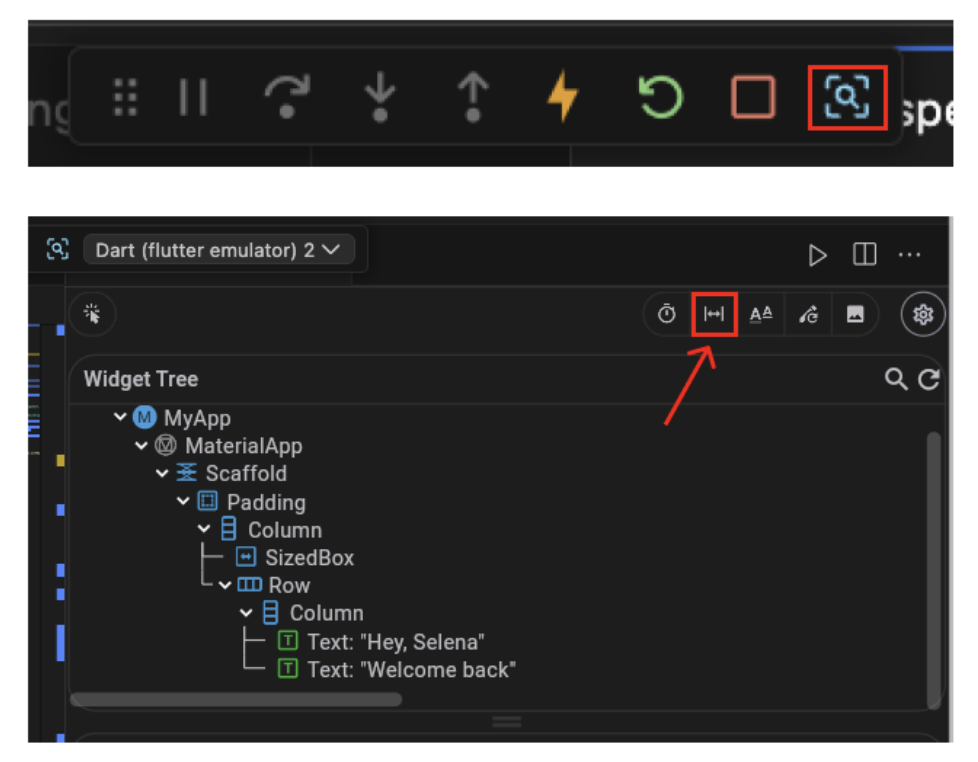
Task: Collapse the Column node under Row
Action: [x=246, y=613]
